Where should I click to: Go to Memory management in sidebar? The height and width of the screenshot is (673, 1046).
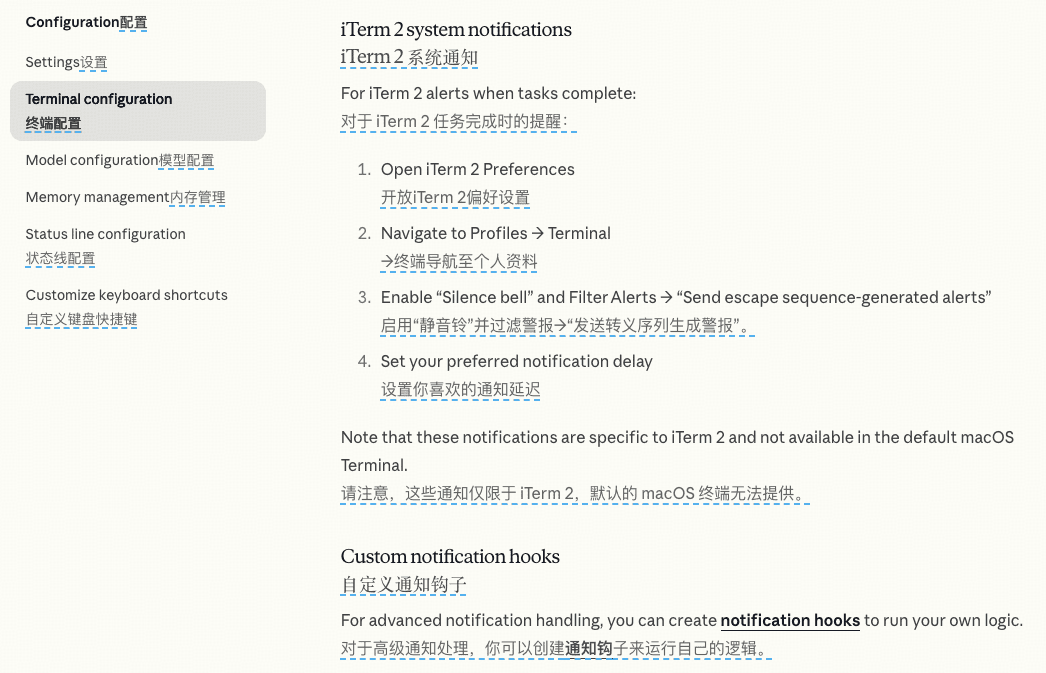point(125,197)
